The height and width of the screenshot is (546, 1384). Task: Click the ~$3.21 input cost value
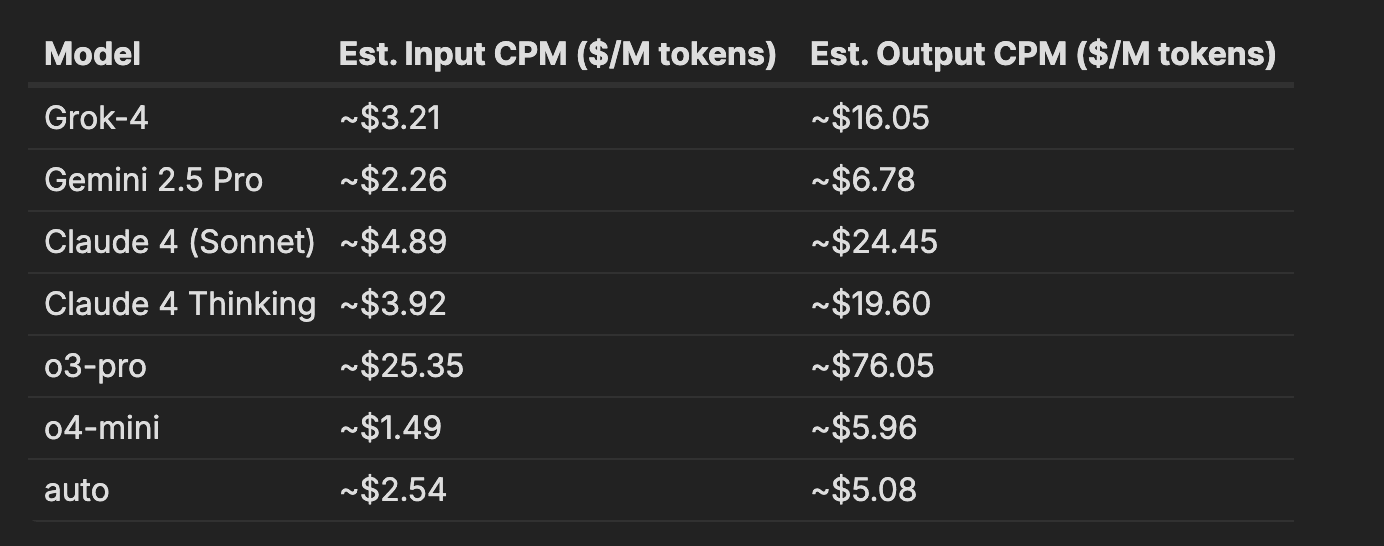coord(390,118)
